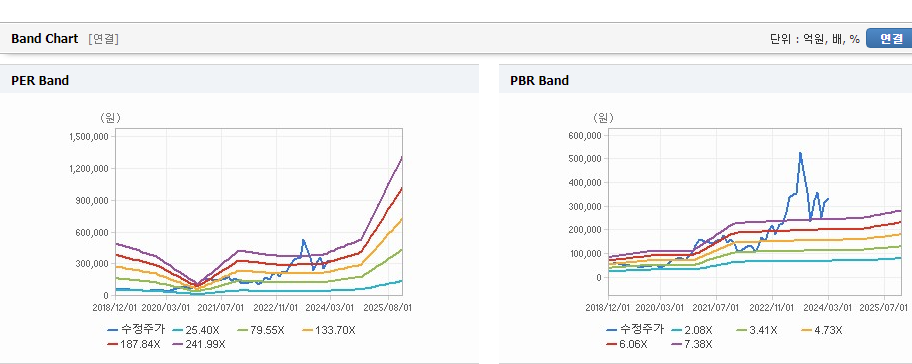912x364 pixels.
Task: Click the 연결 button
Action: (889, 38)
